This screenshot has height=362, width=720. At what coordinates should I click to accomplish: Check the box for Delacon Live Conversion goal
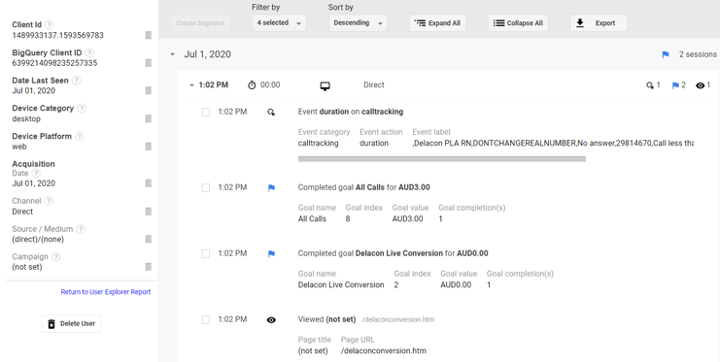[206, 254]
